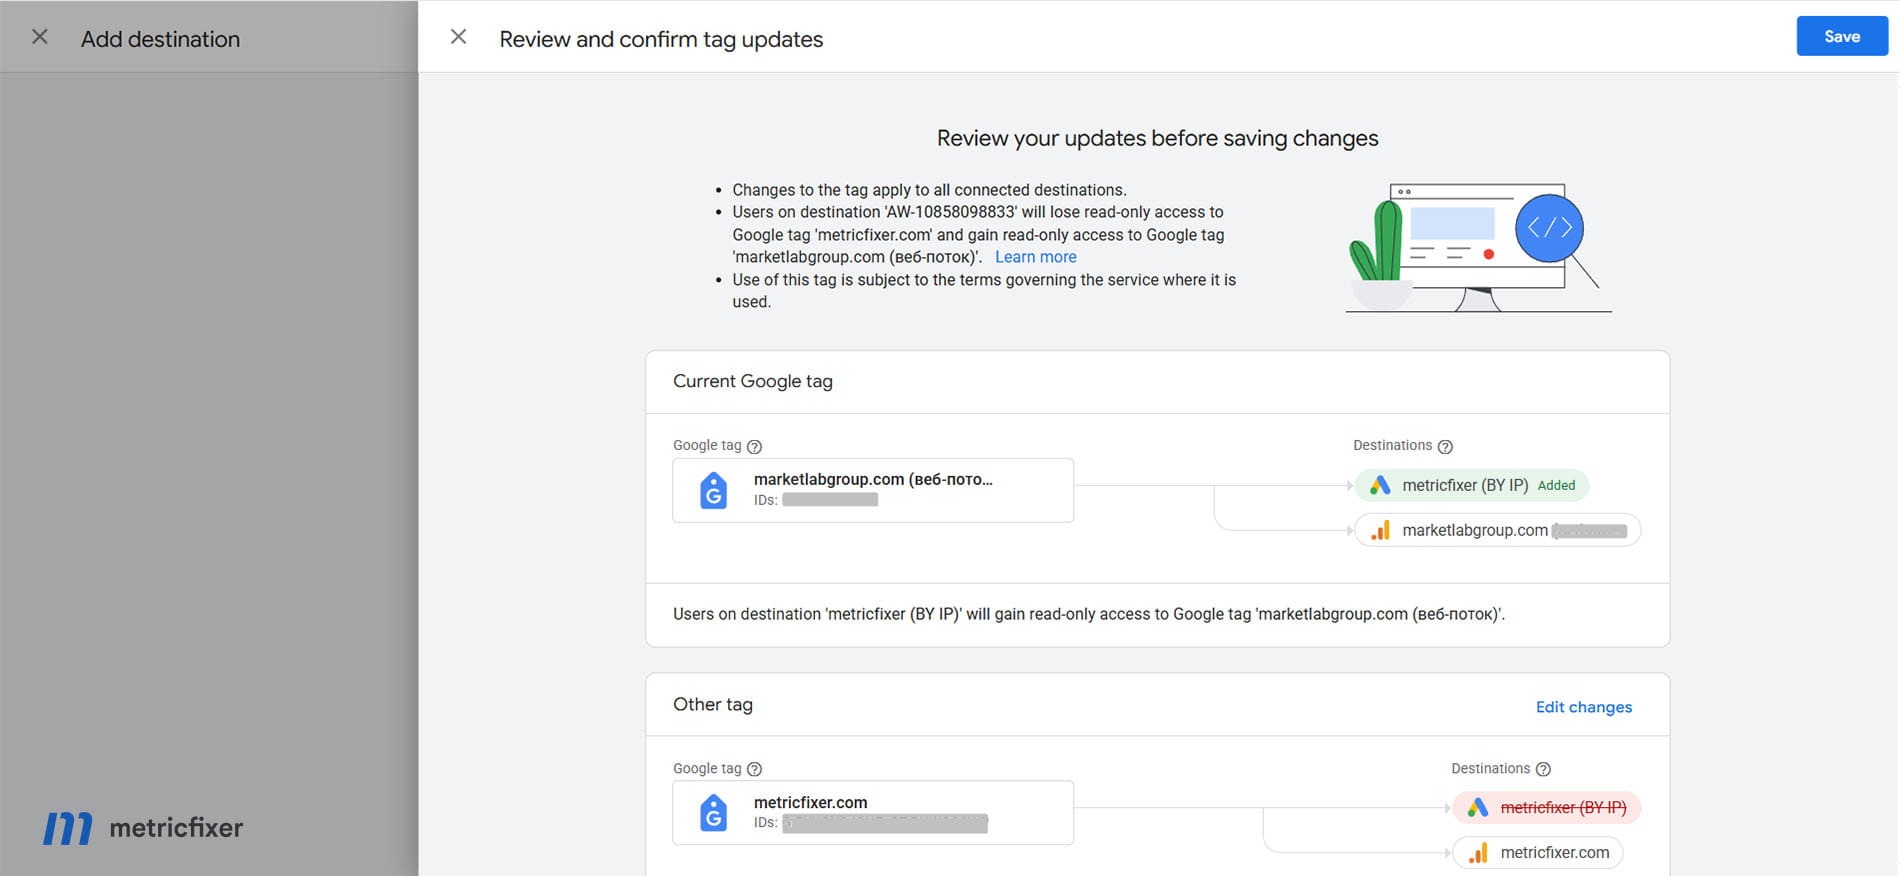Select the marketlabgroup.com Google tag card
Screen dimensions: 1900x876
[x=873, y=490]
